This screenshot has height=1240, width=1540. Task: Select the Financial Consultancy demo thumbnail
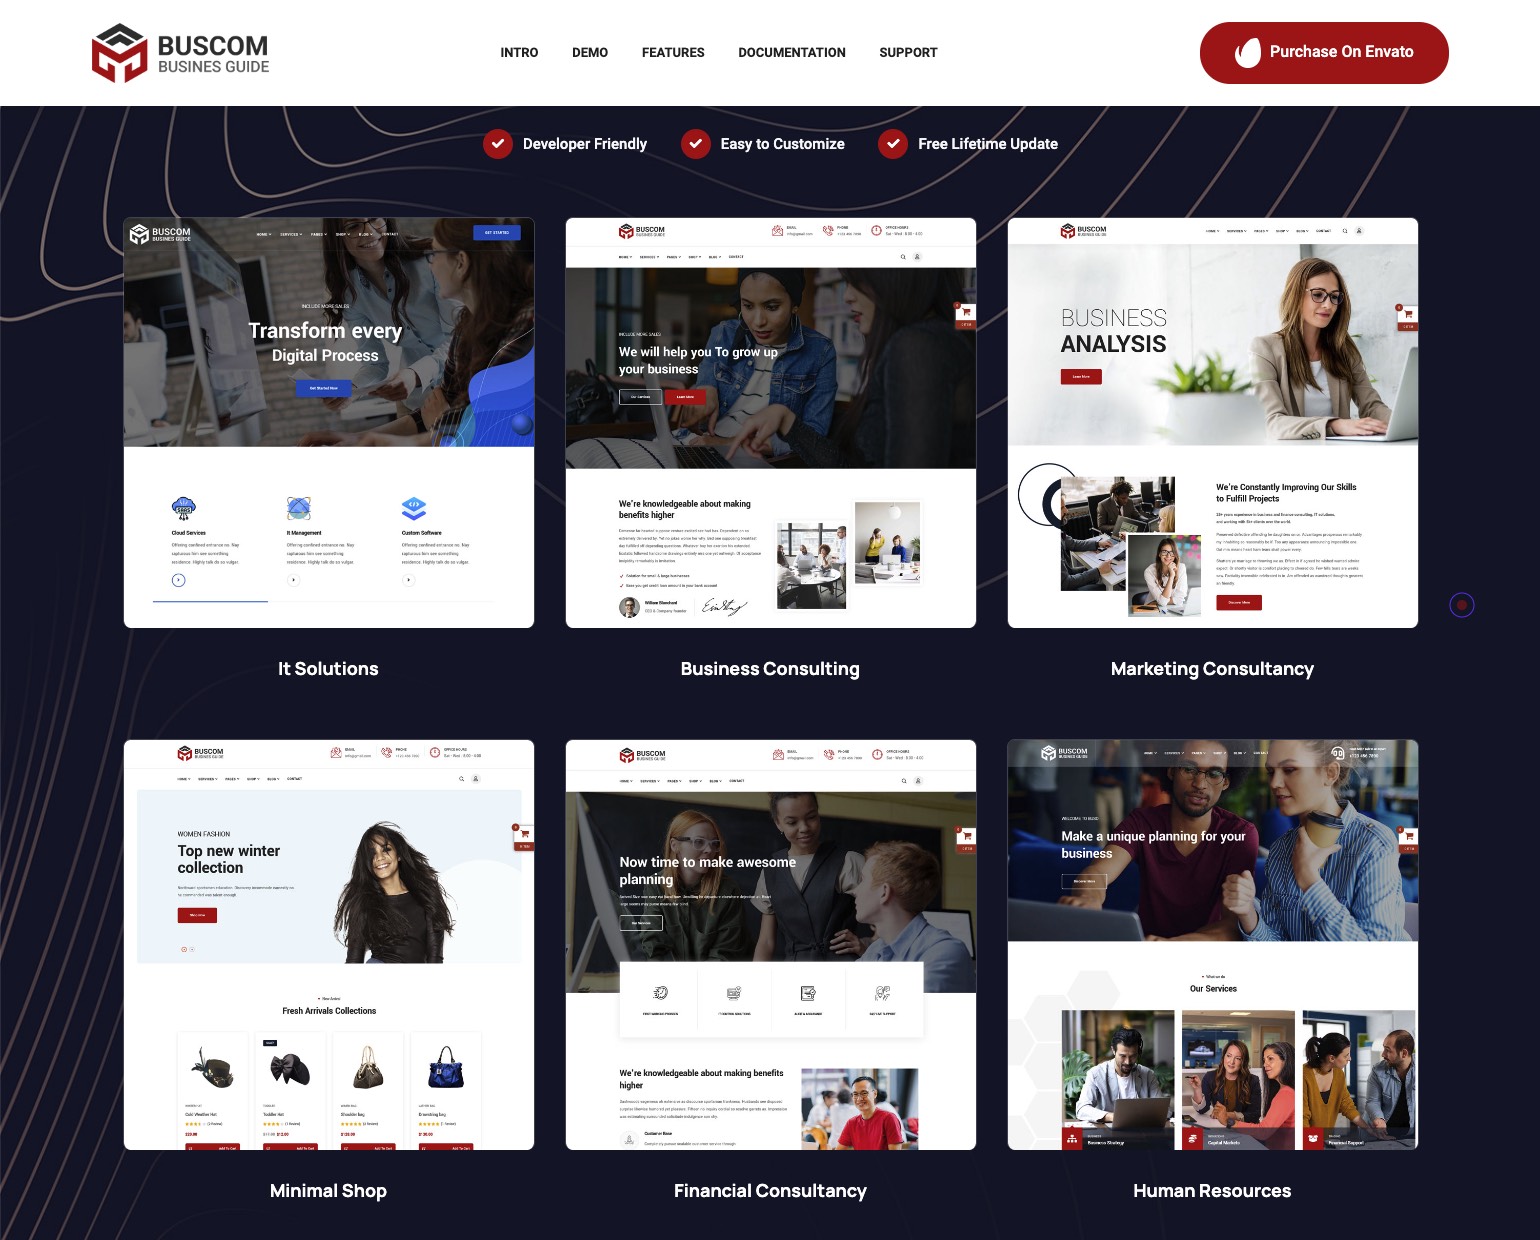pos(770,945)
